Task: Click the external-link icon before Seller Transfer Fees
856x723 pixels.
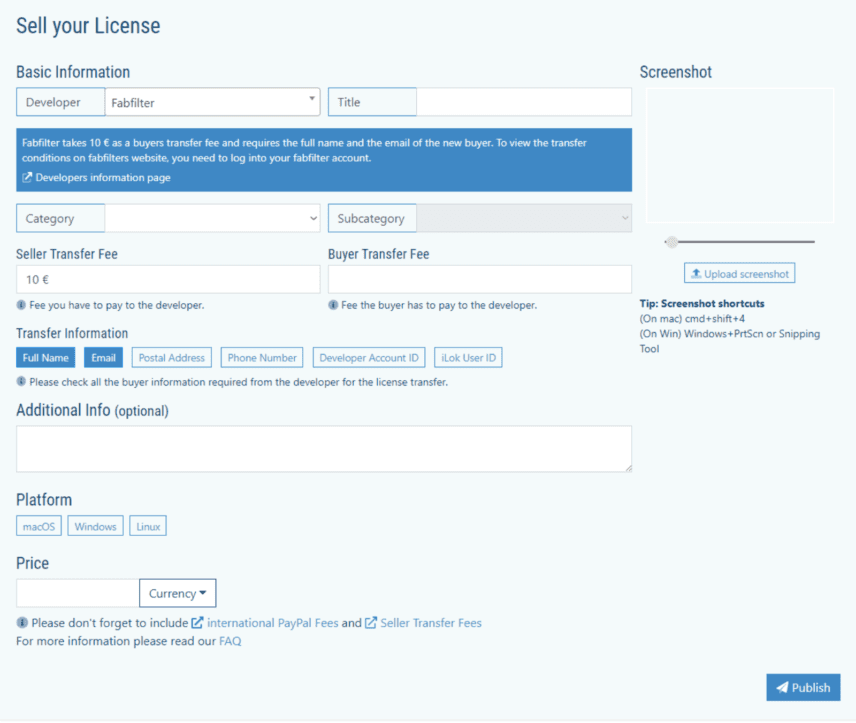Action: pos(371,623)
